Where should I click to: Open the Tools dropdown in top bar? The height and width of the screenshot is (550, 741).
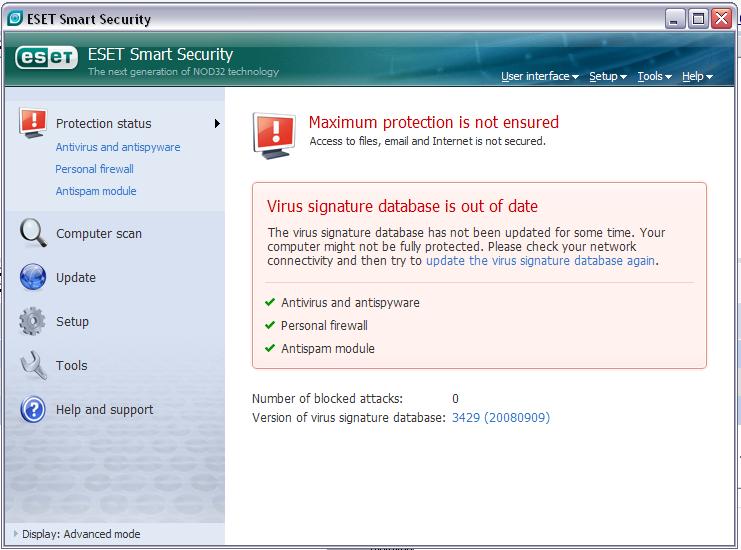(654, 77)
